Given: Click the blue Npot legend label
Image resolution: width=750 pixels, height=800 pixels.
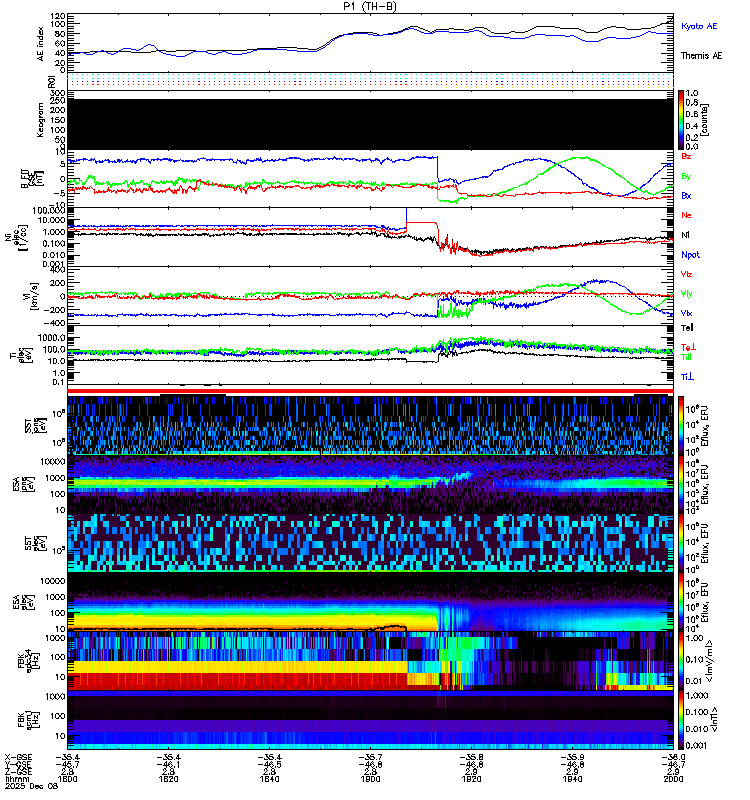Looking at the screenshot, I should [x=690, y=255].
